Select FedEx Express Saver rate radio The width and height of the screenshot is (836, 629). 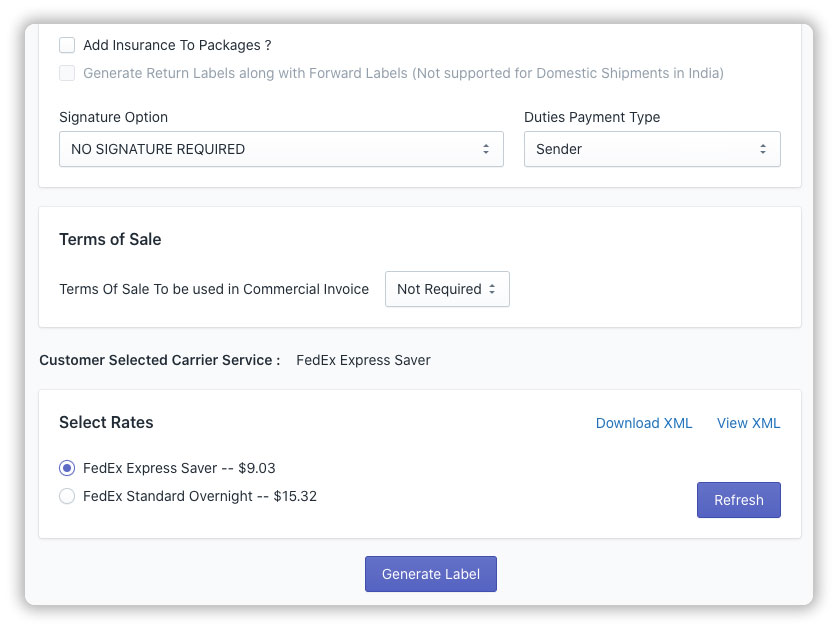[67, 468]
